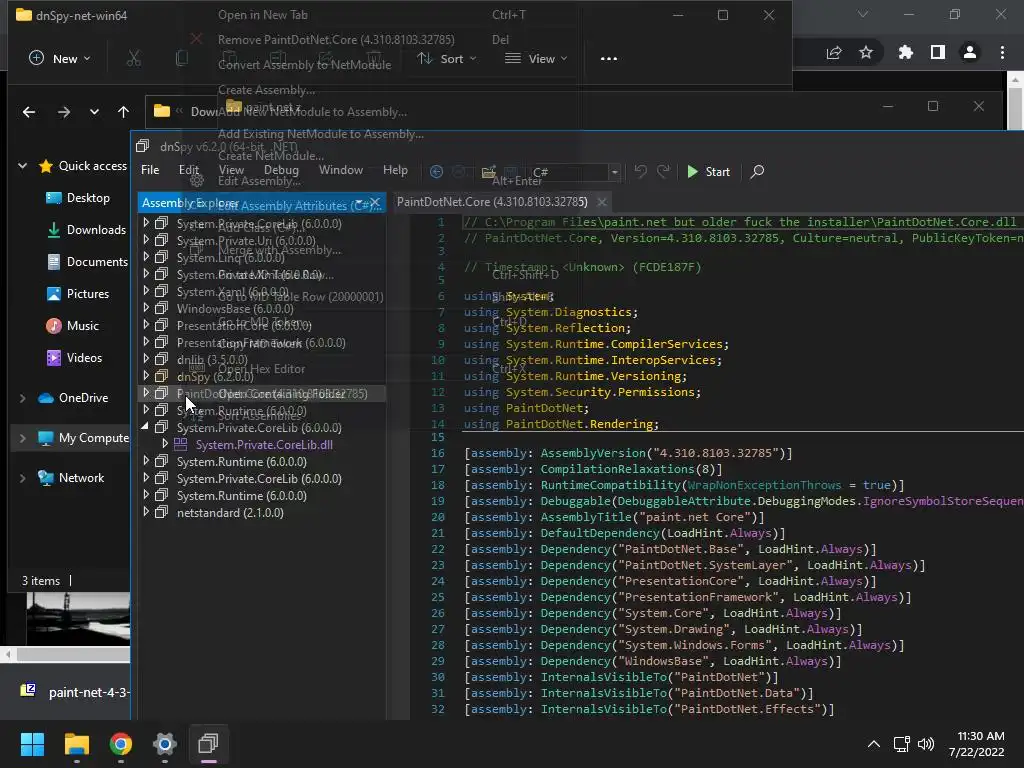
Task: Click the Chrome share page icon
Action: click(x=834, y=52)
